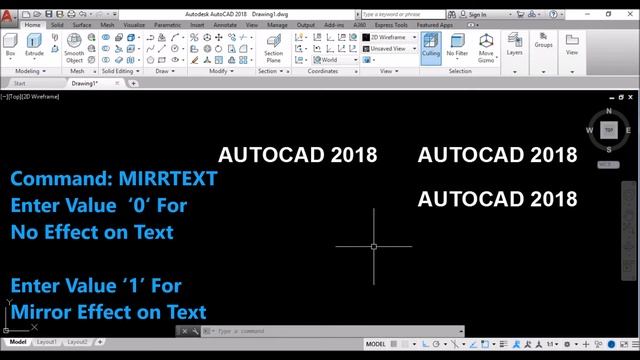
Task: Open the annotation scale 1:1 dropdown
Action: pos(552,344)
